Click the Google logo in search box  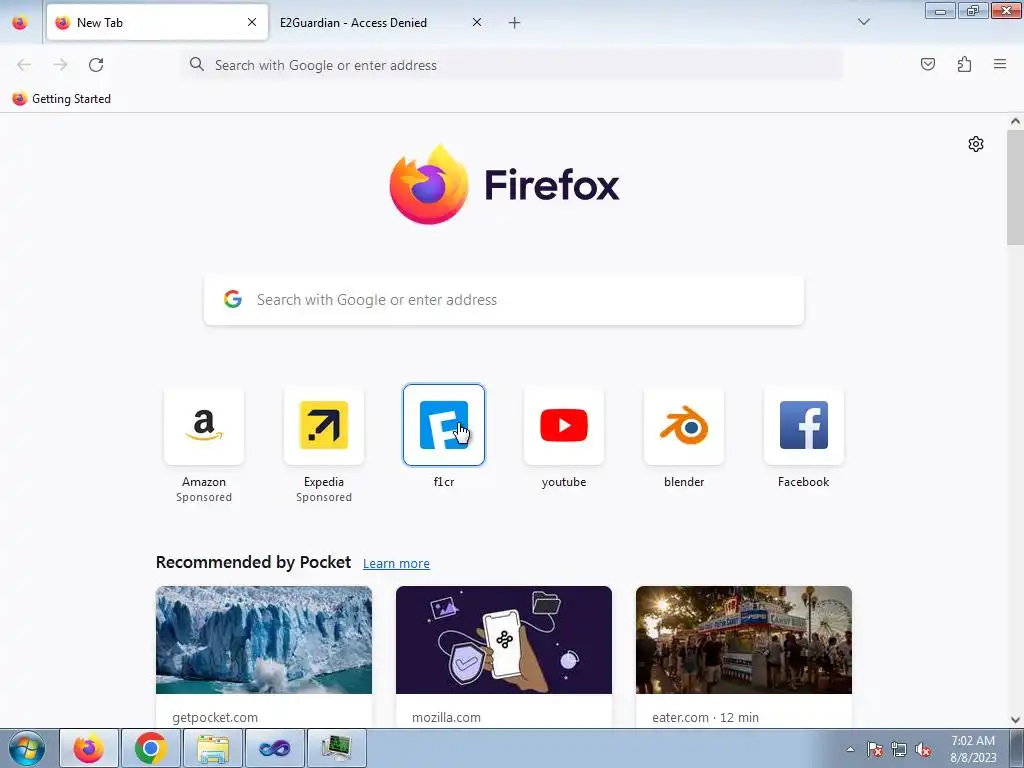(x=232, y=299)
